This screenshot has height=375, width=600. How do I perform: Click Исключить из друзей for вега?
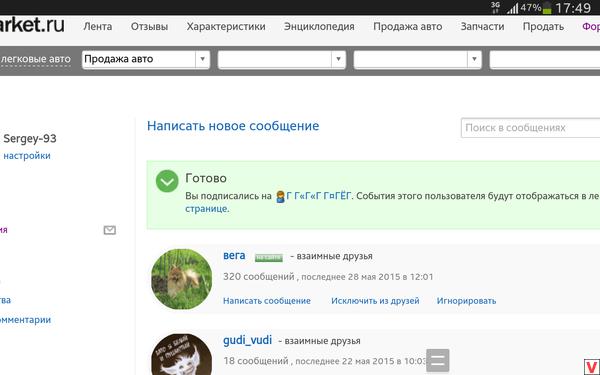pyautogui.click(x=375, y=301)
